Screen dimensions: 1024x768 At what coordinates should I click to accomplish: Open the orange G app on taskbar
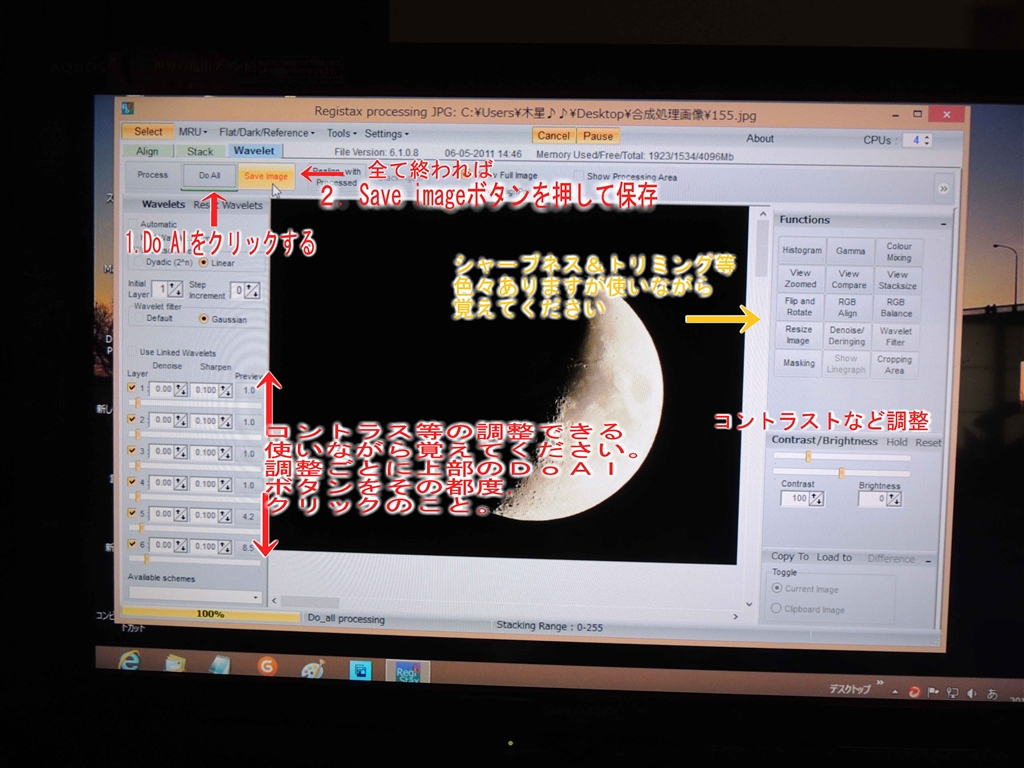point(266,666)
